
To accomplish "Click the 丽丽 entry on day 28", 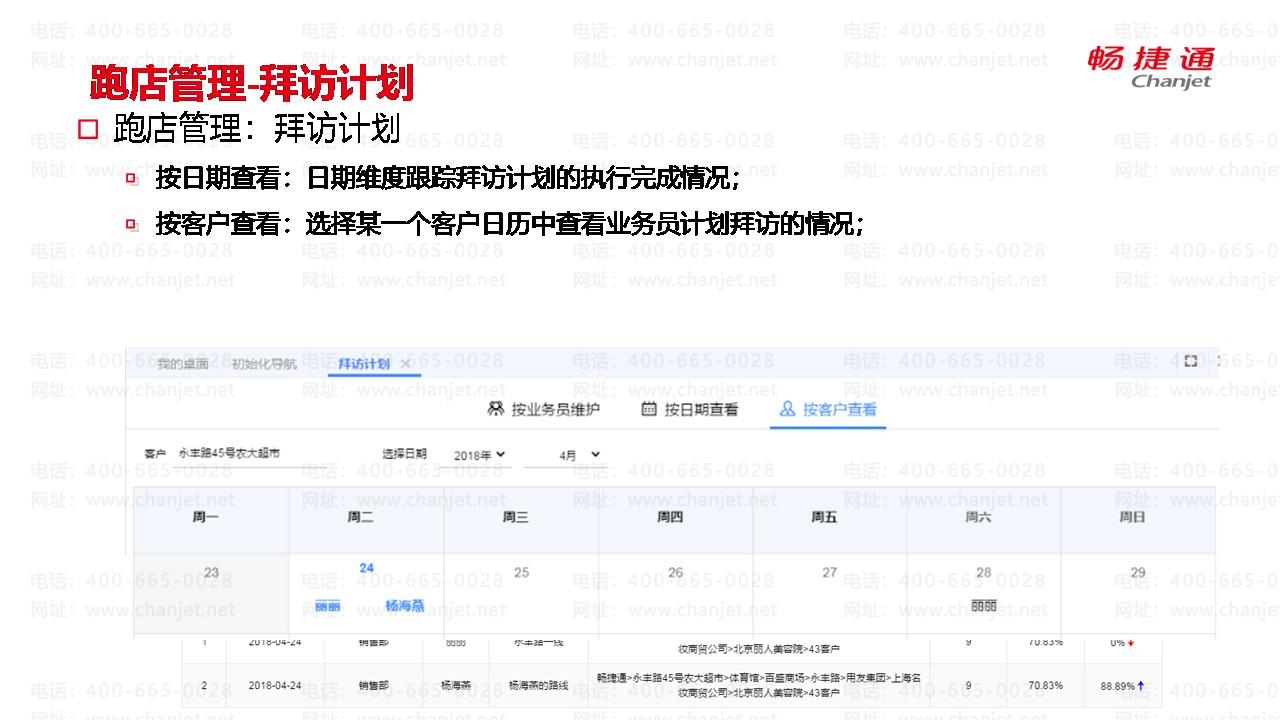I will pos(984,606).
